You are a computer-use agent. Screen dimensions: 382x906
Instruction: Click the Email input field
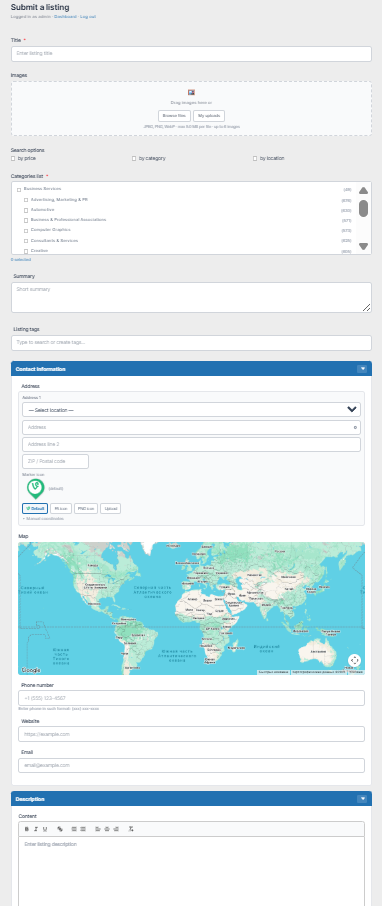191,765
